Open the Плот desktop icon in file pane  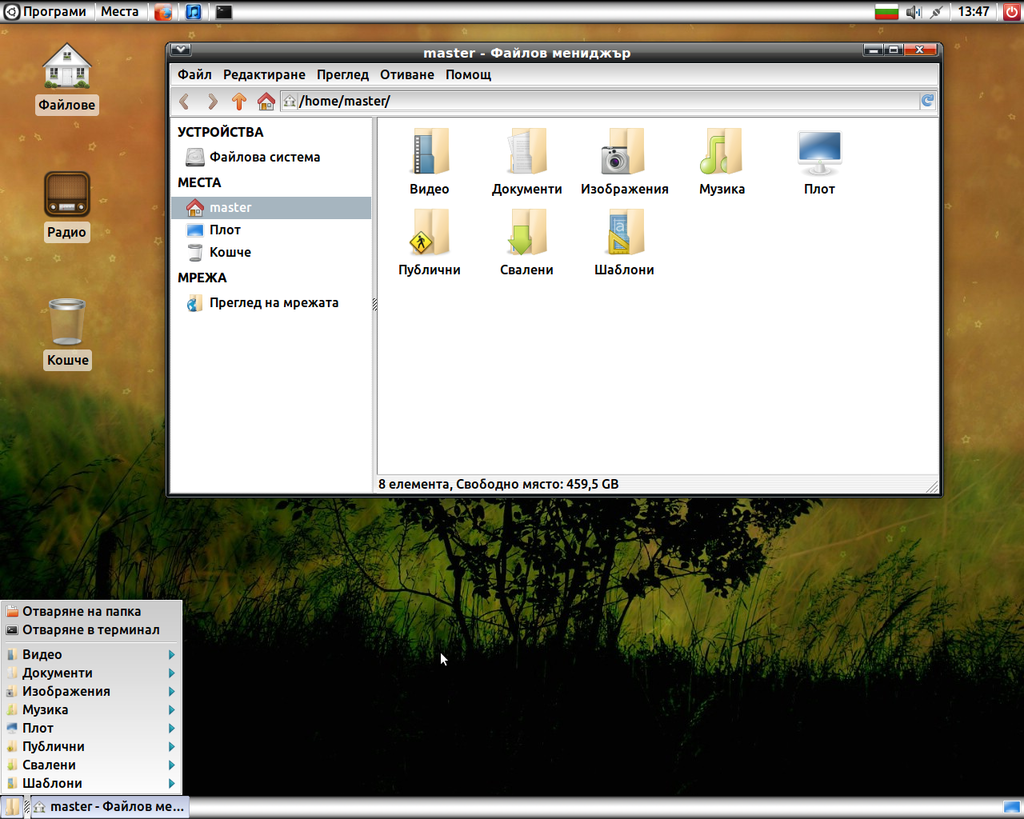820,162
